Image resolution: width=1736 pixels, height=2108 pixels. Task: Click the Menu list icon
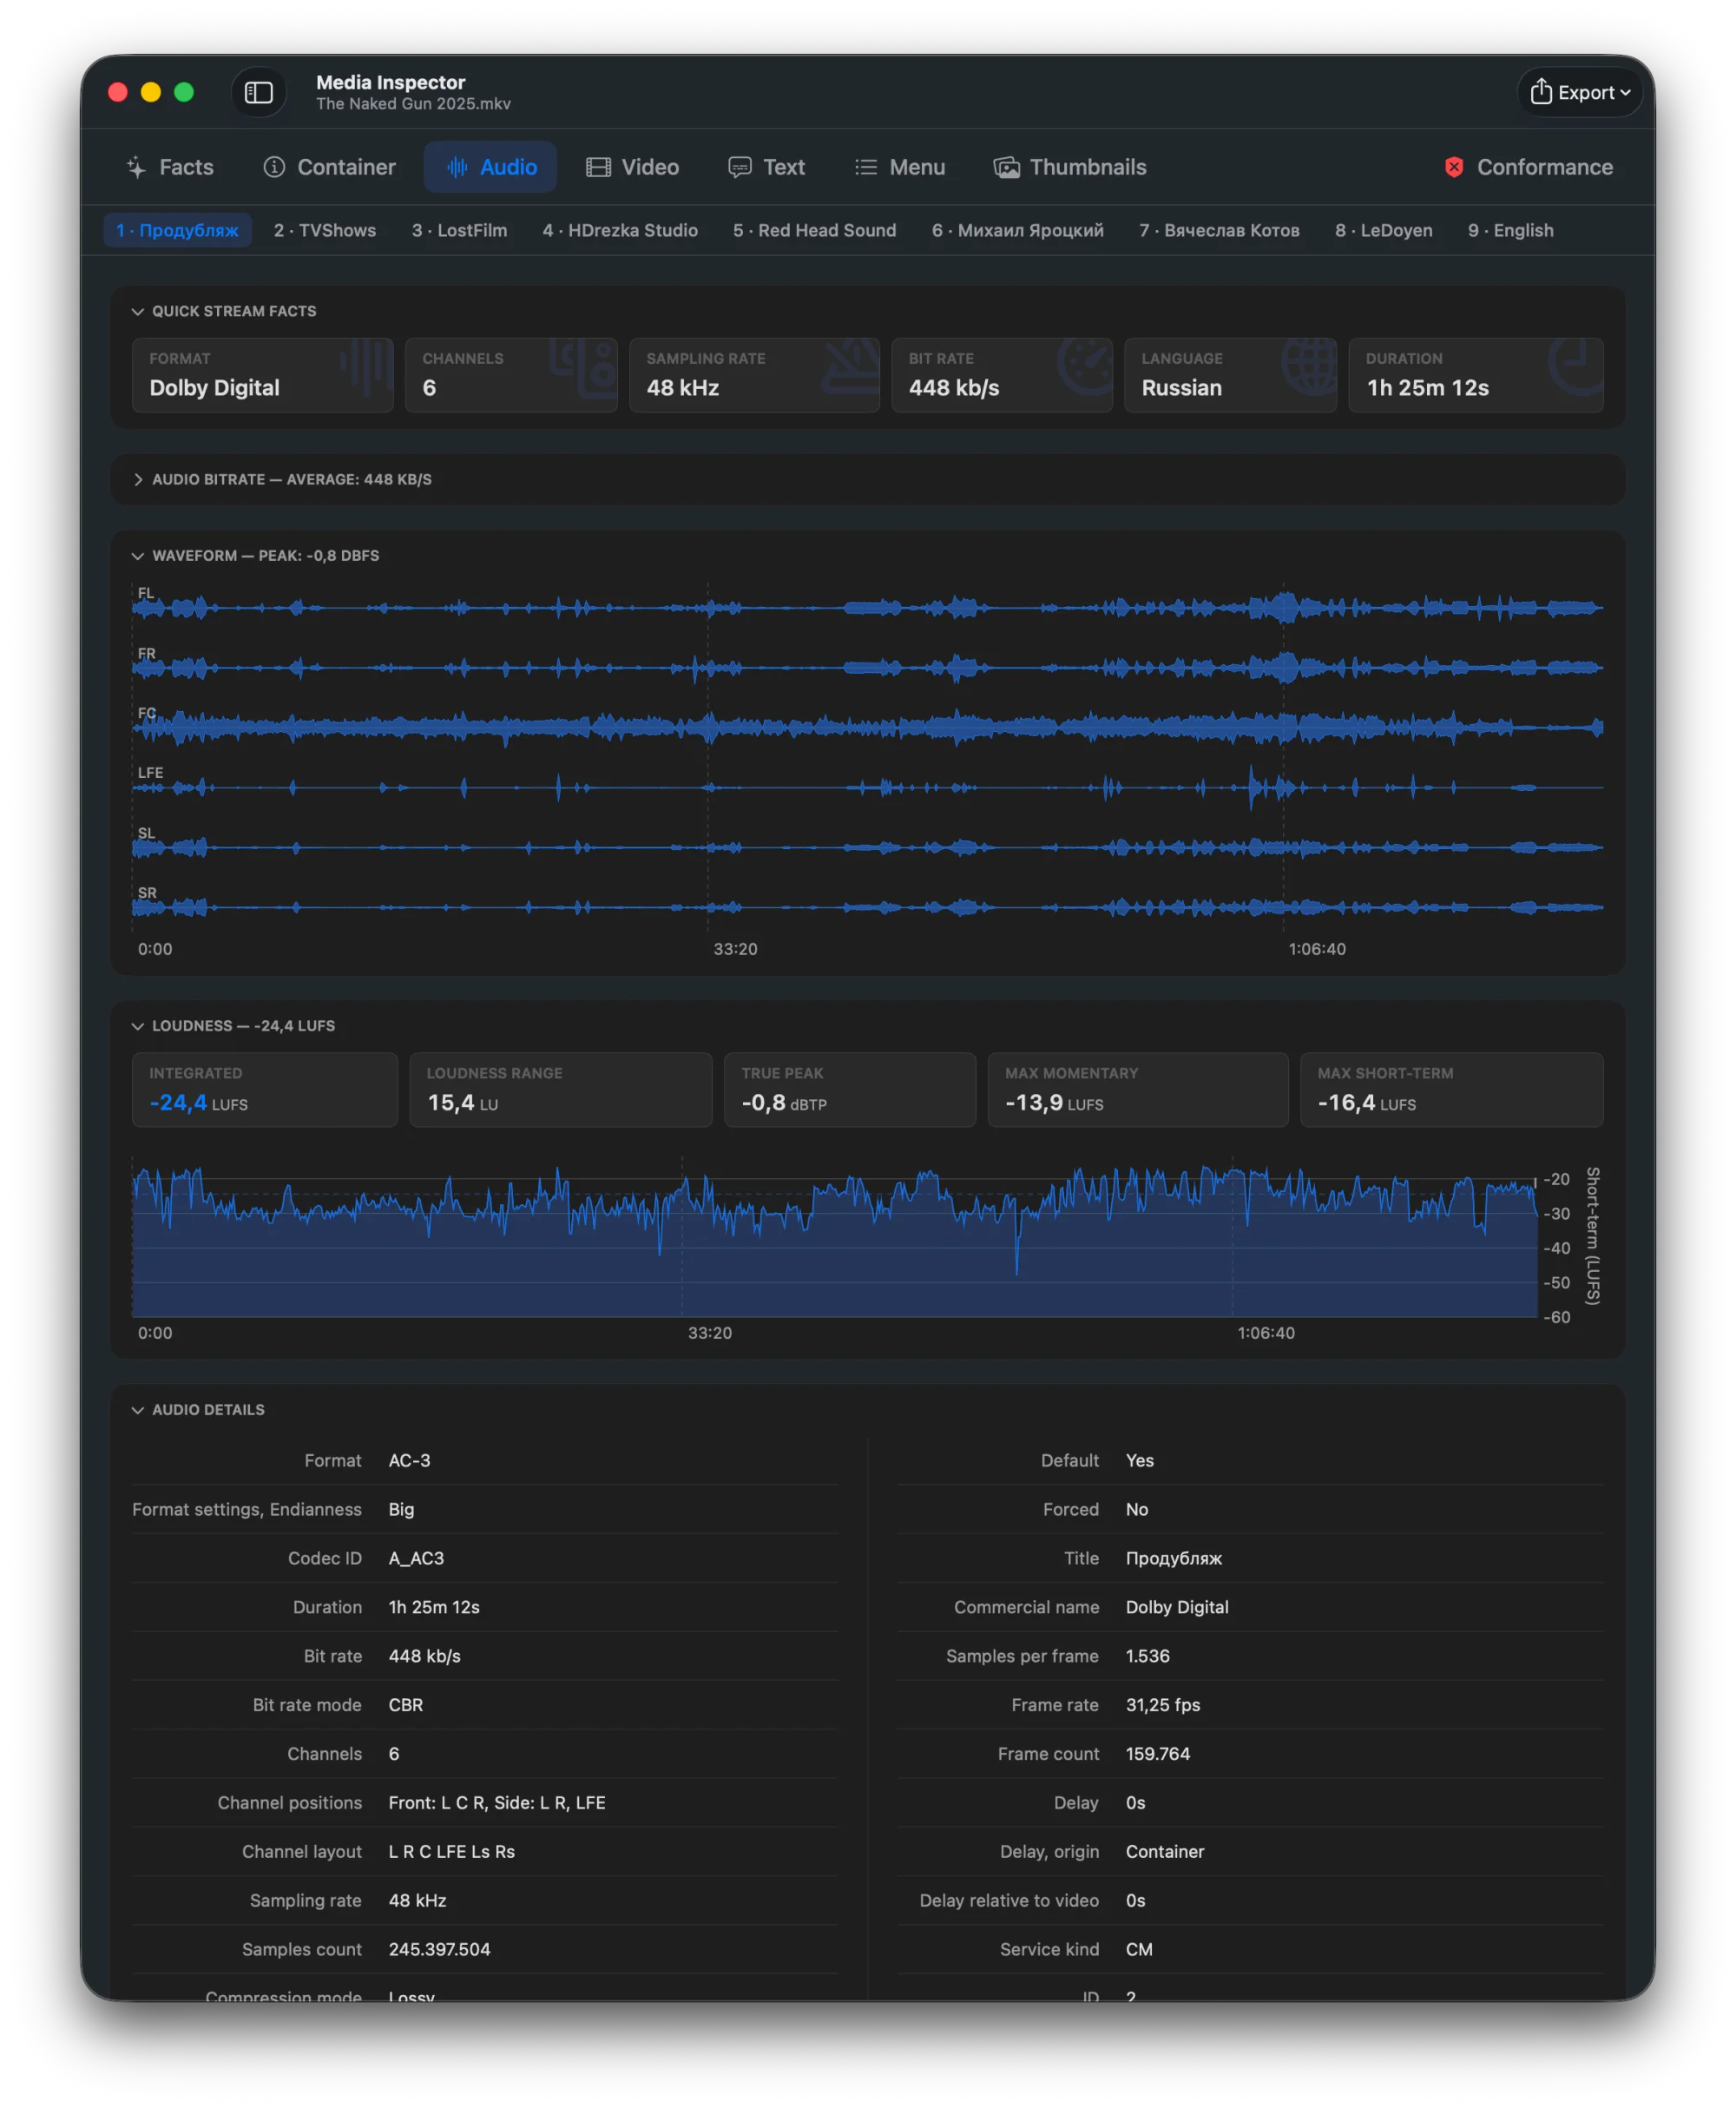866,167
